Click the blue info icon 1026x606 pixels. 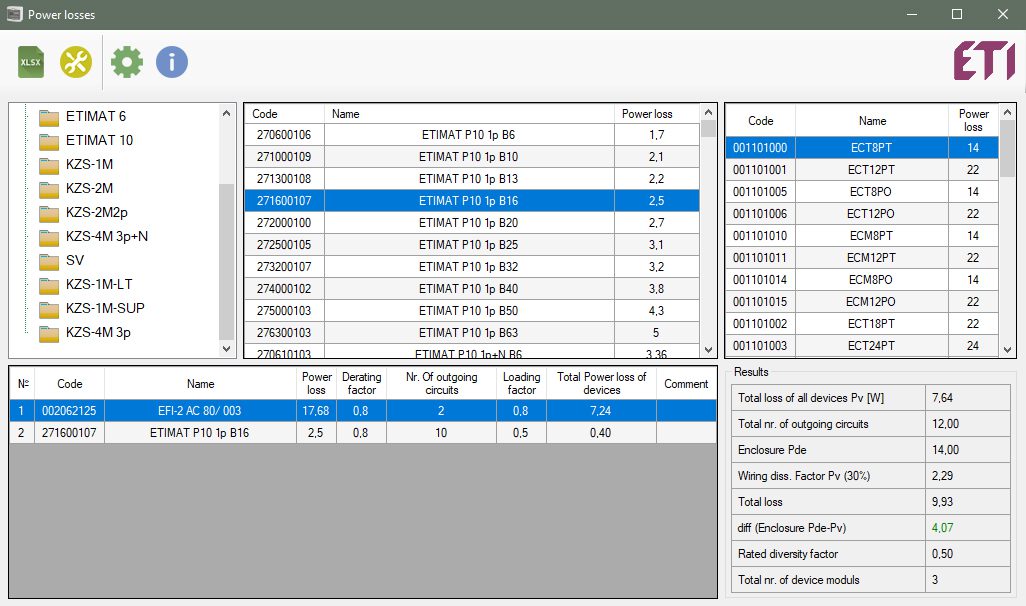tap(171, 62)
